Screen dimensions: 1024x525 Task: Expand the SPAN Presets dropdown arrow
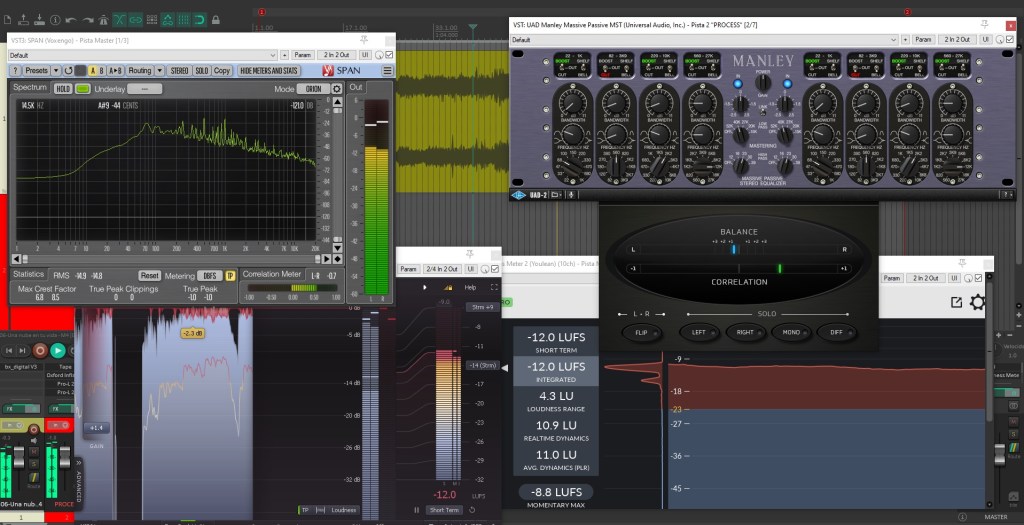click(x=56, y=71)
